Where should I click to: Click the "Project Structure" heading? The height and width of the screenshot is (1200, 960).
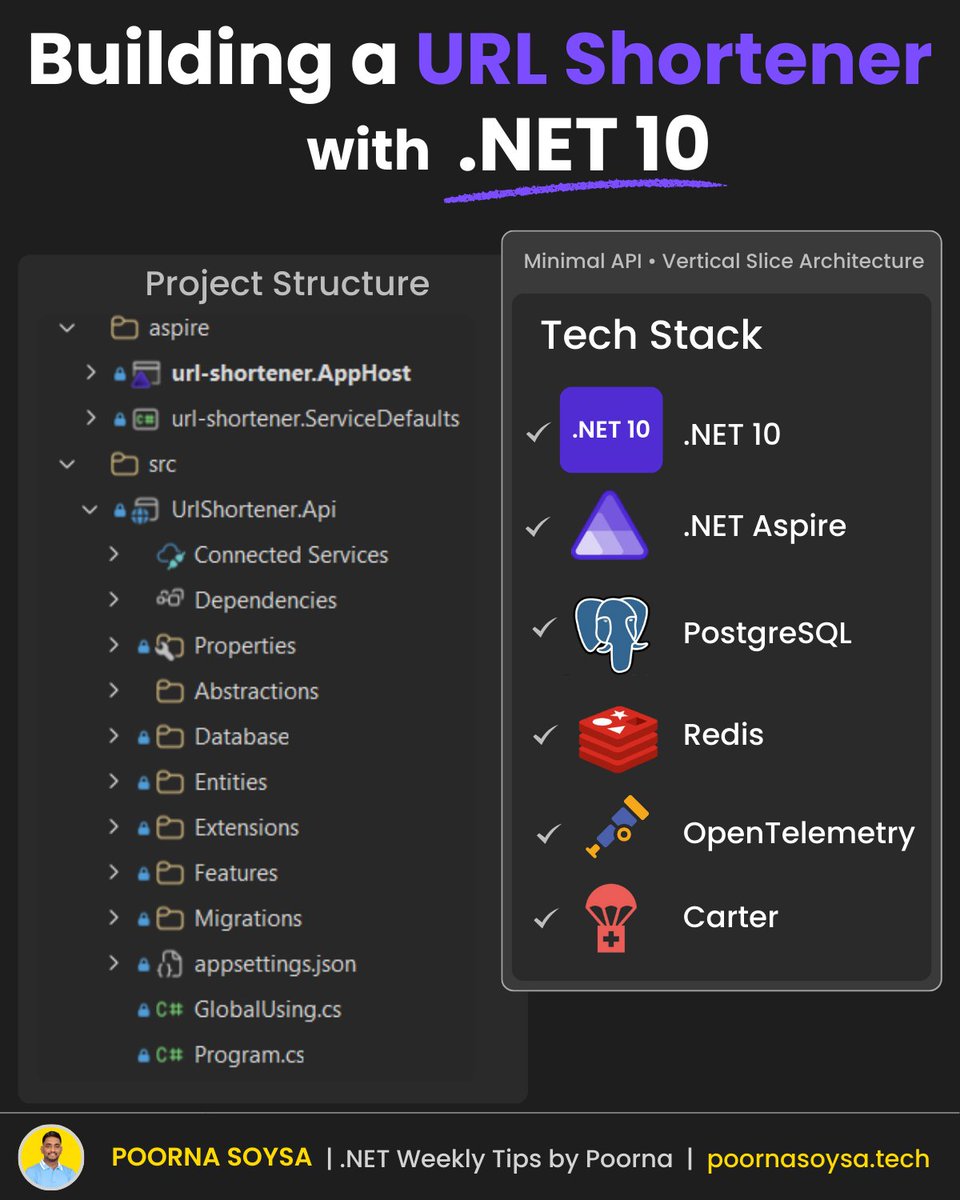tap(287, 284)
